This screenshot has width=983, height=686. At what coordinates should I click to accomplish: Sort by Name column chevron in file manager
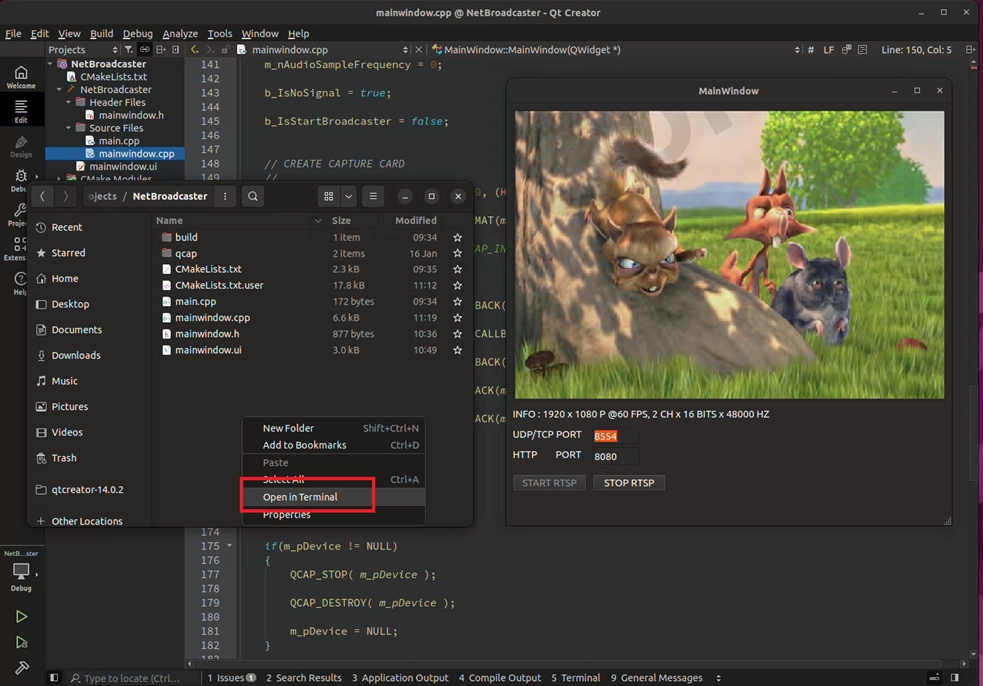pyautogui.click(x=318, y=221)
